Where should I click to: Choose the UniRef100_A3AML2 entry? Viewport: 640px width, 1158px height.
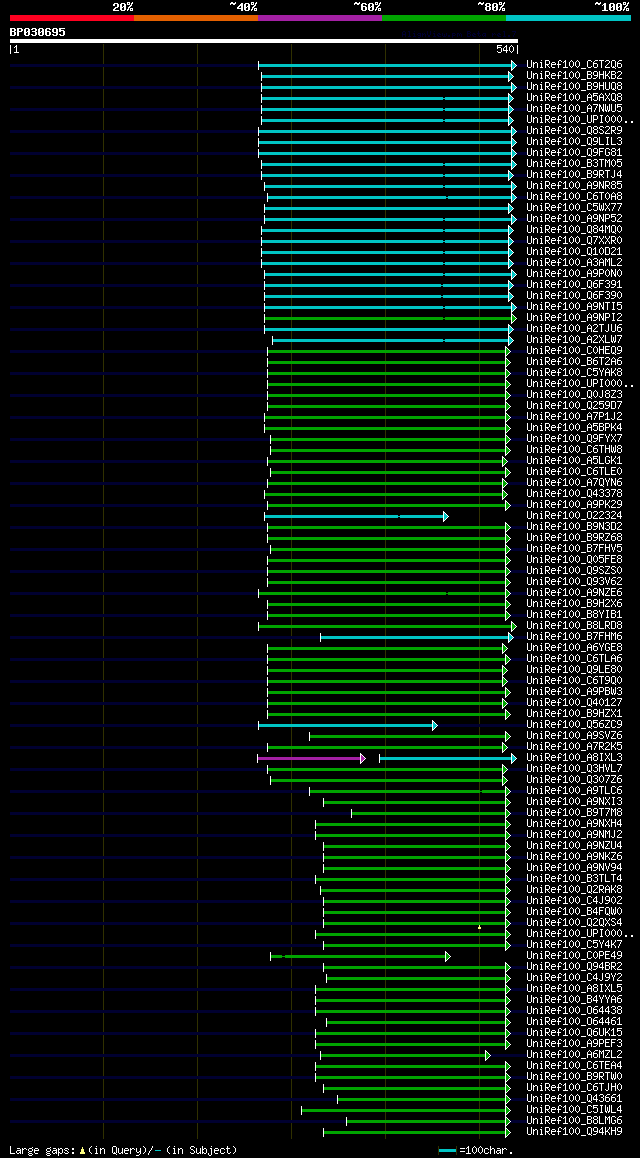(574, 262)
